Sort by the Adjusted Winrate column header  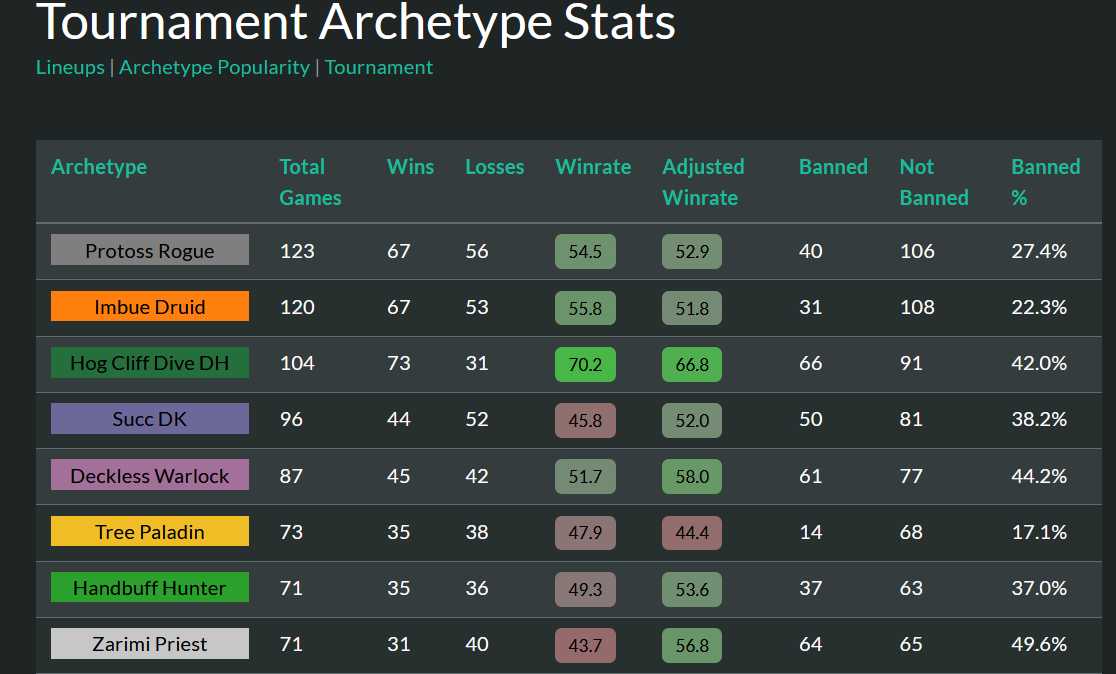703,182
